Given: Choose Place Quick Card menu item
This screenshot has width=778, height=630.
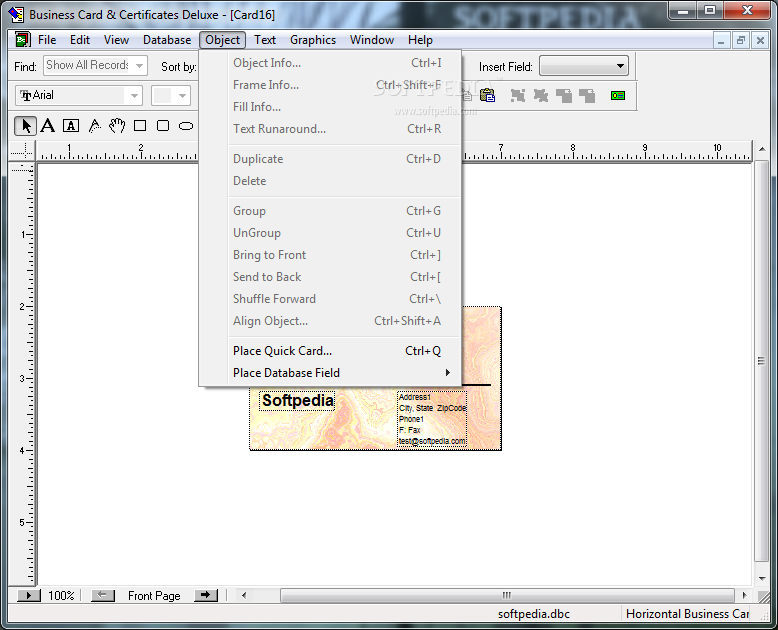Looking at the screenshot, I should click(330, 351).
